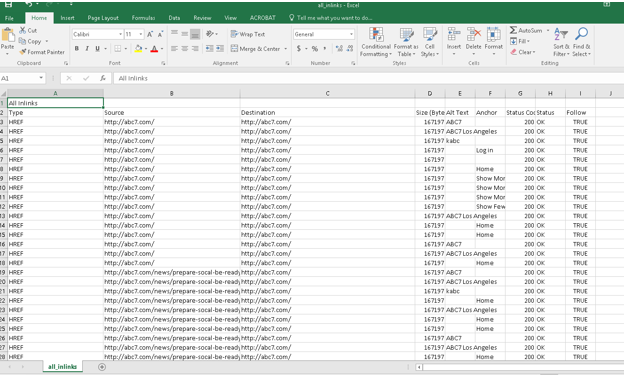Click the Format as Table icon
Screen dimensions: 625x378
pyautogui.click(x=406, y=35)
